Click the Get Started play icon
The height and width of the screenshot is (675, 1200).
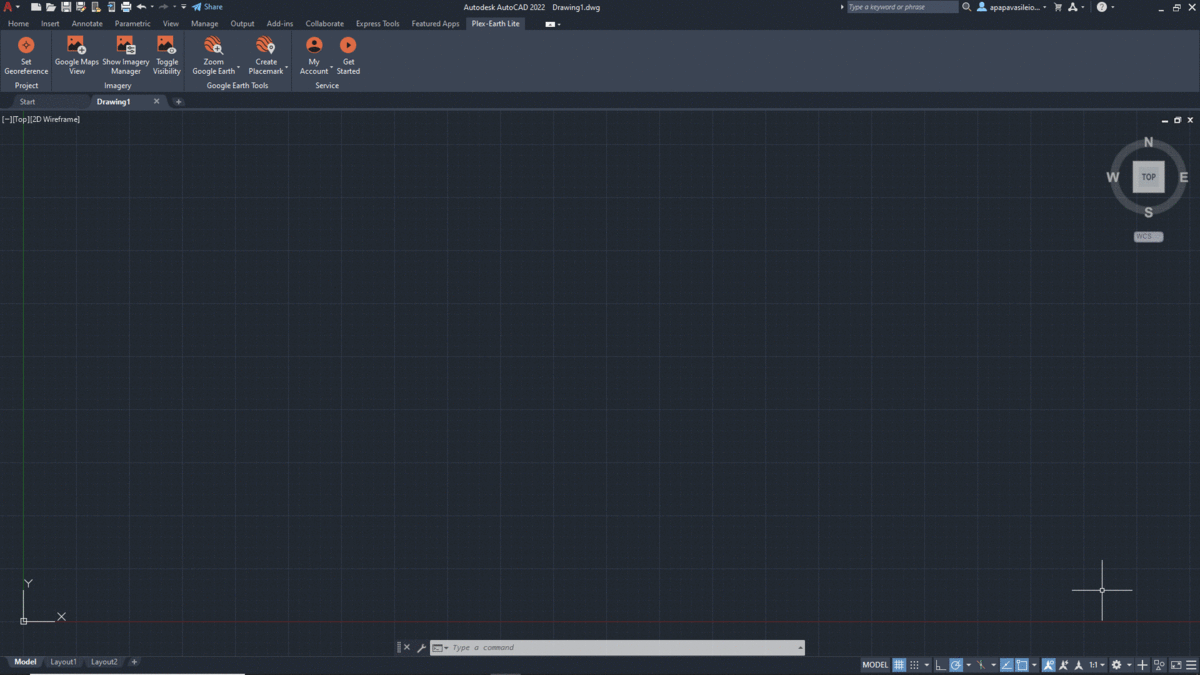pos(348,45)
